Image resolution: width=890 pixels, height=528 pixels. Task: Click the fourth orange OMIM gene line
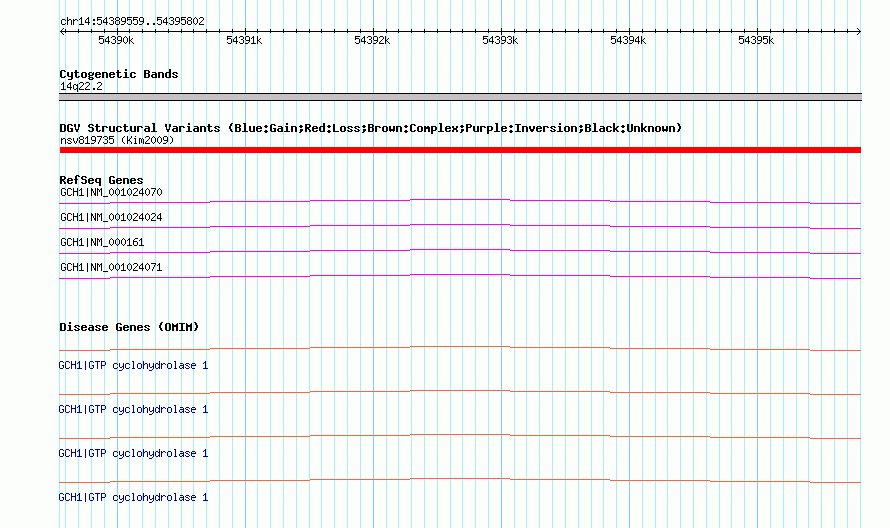click(x=460, y=479)
